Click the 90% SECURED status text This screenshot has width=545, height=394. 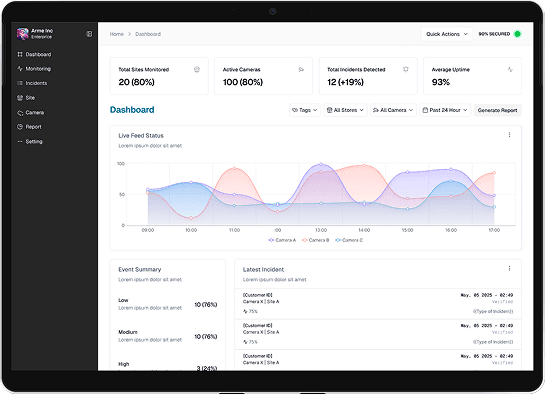[494, 34]
